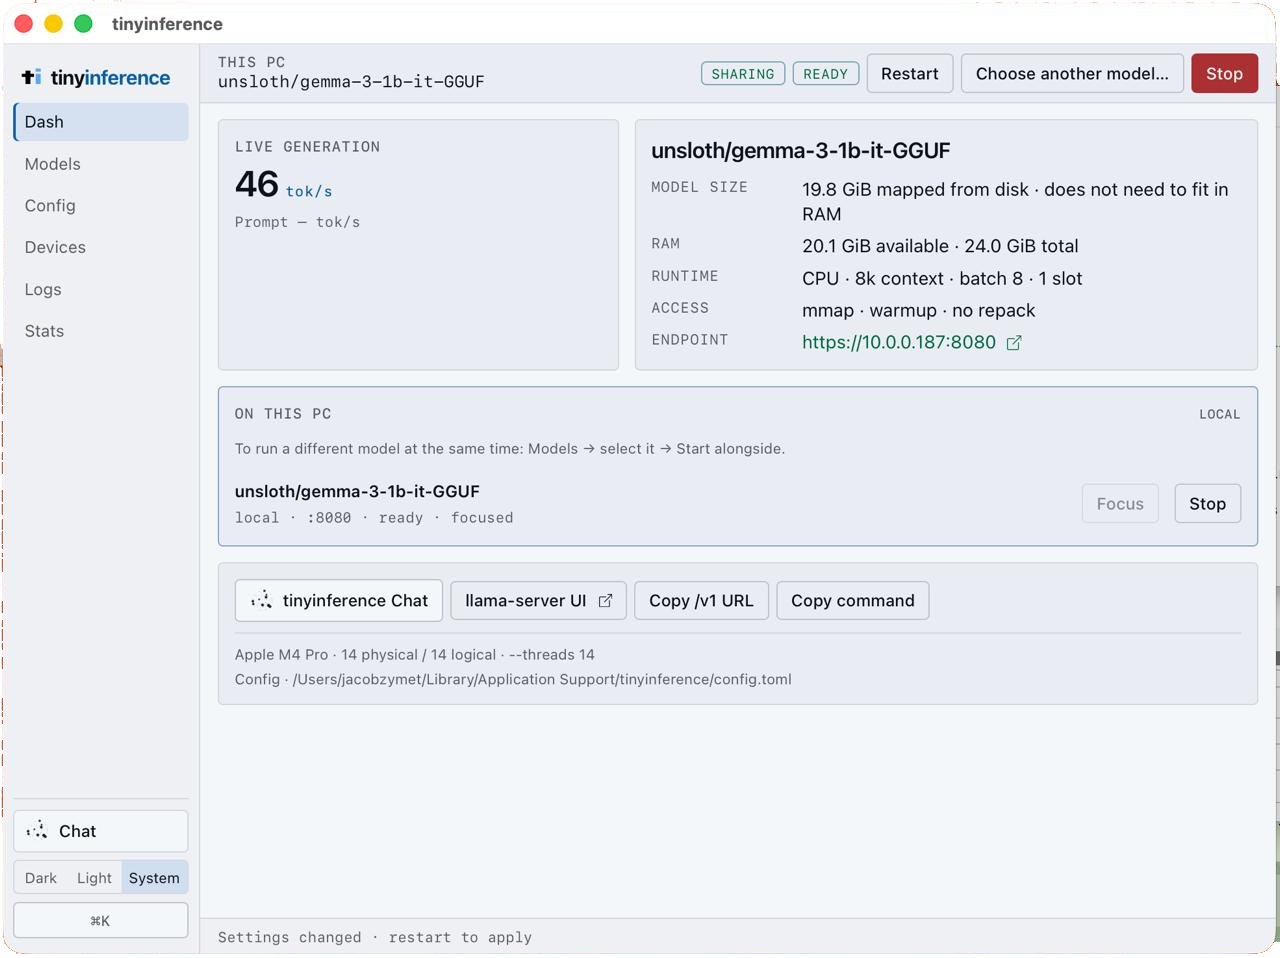1280x958 pixels.
Task: Click the 'Prompt — tok/s' text
Action: pyautogui.click(x=297, y=222)
